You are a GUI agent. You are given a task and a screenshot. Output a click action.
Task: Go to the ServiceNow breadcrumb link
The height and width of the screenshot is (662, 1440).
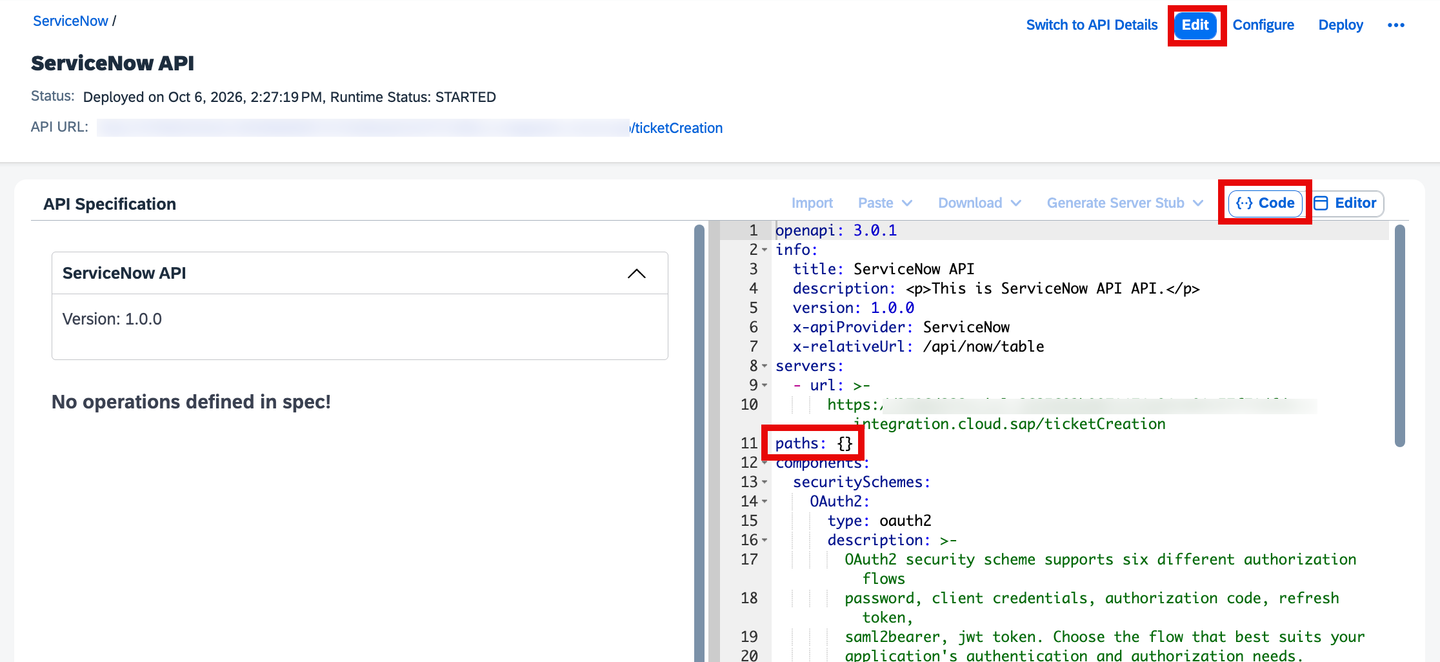[x=71, y=21]
